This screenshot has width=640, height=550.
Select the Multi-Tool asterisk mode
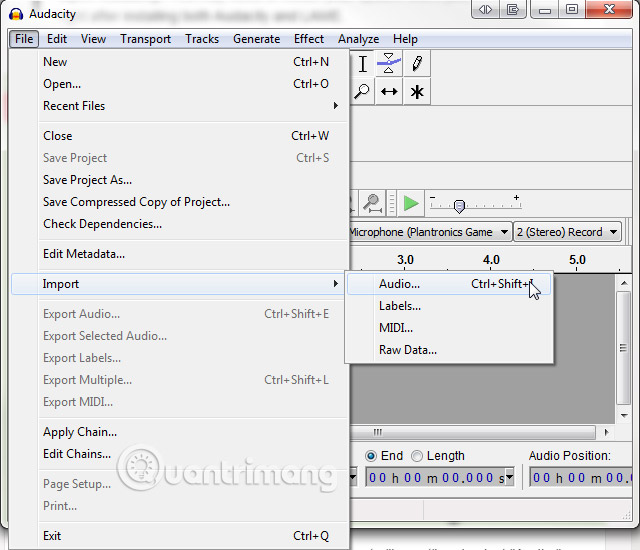pos(417,91)
